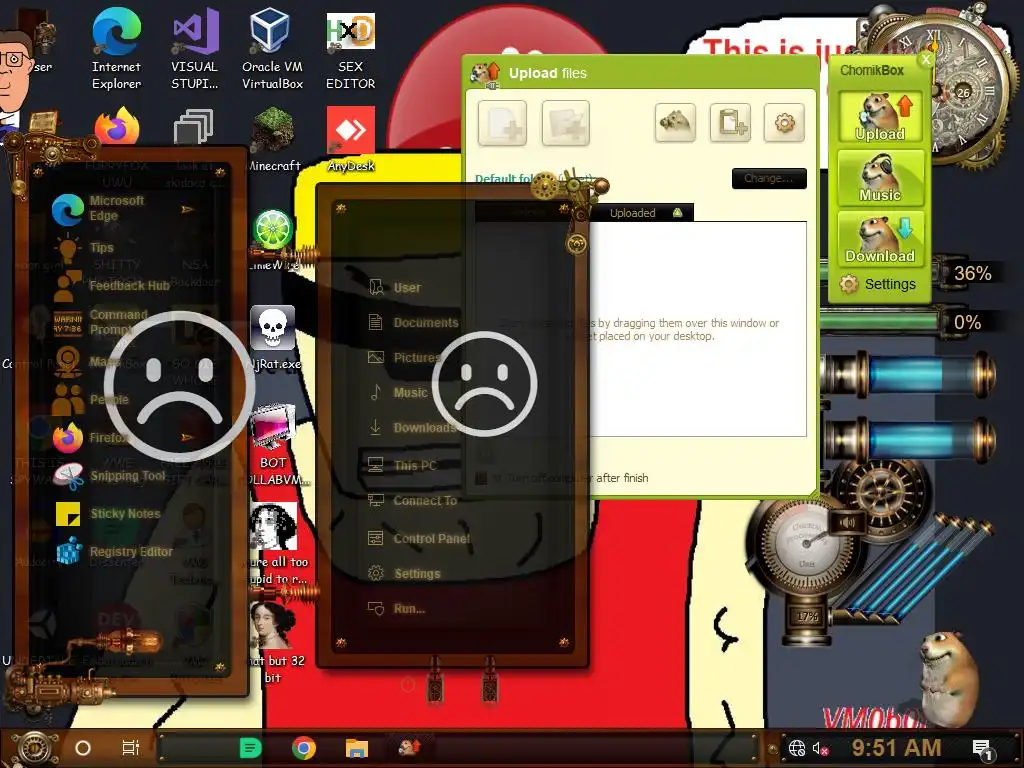Click the hamster icon button in Upload files toolbar
Image resolution: width=1024 pixels, height=768 pixels.
click(x=675, y=122)
